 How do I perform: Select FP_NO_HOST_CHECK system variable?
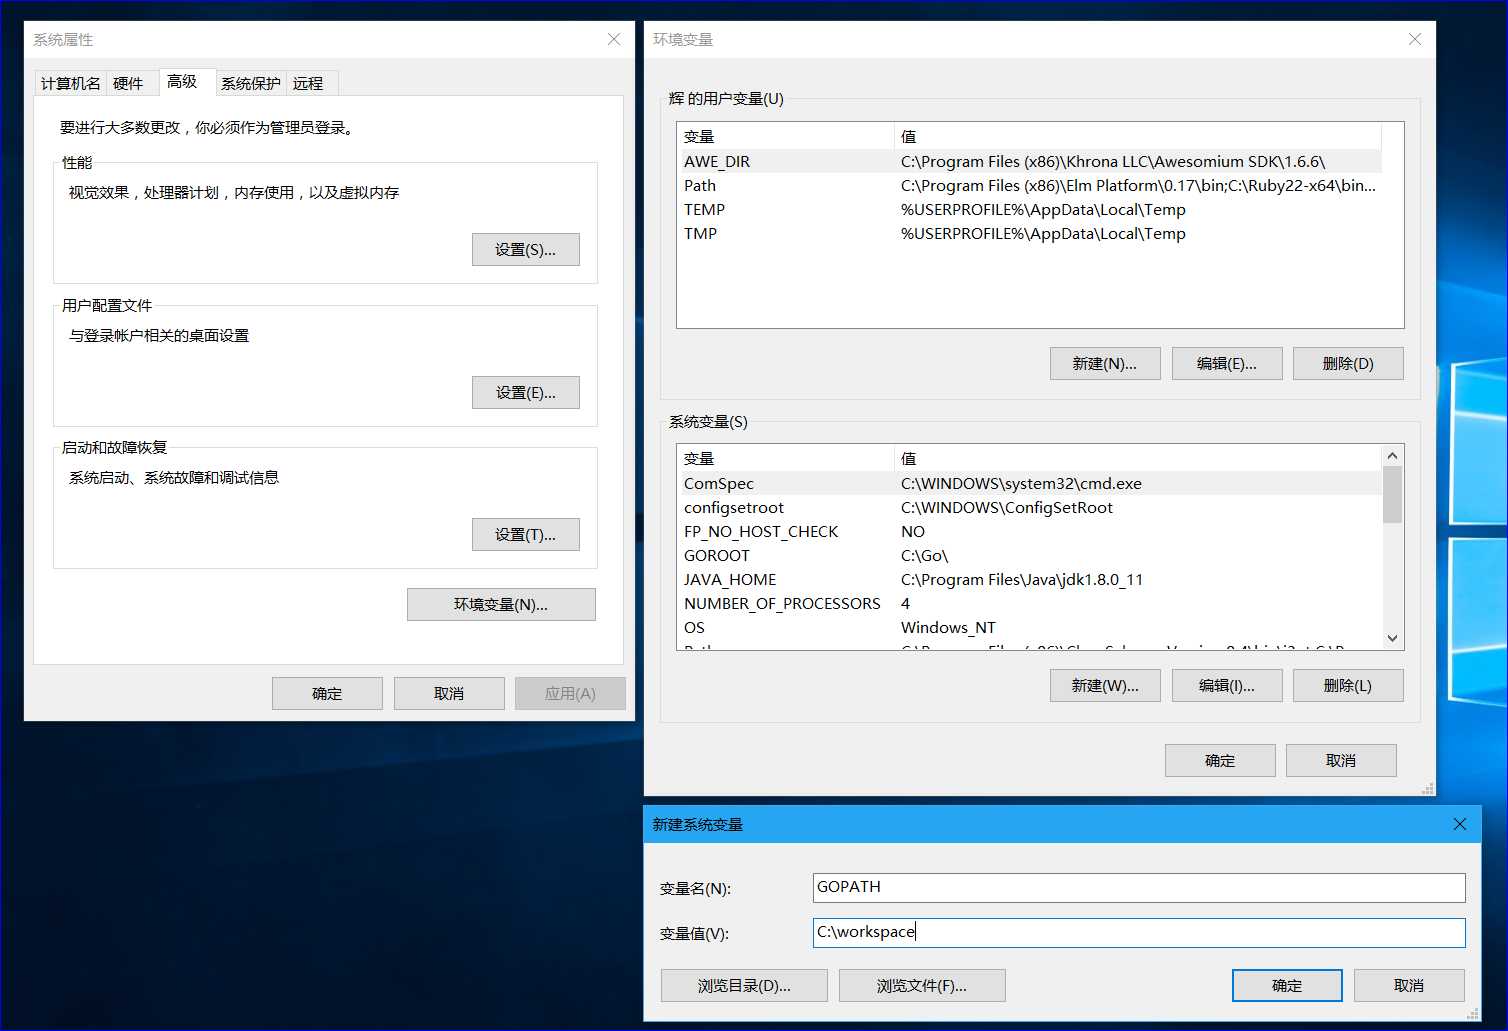pyautogui.click(x=1029, y=531)
